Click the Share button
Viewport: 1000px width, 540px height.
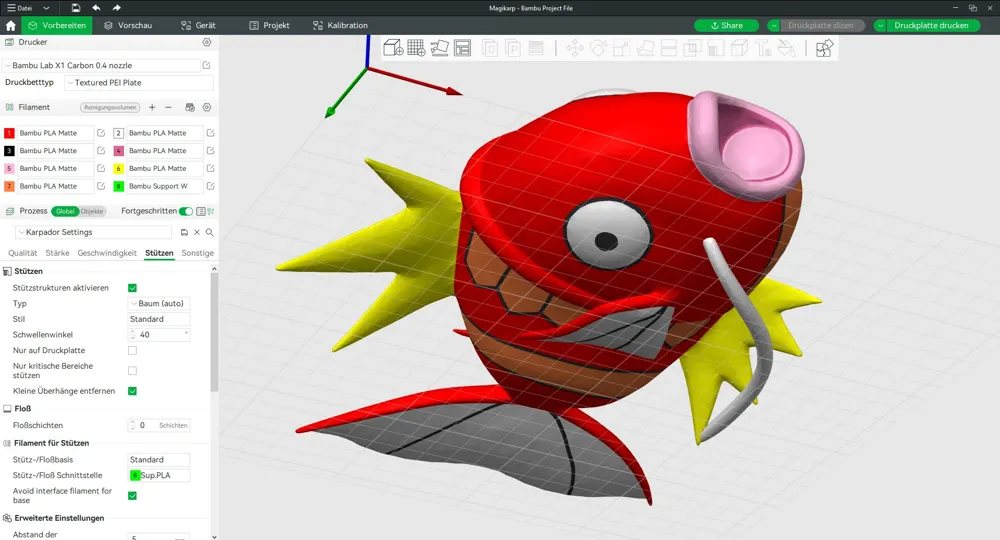[726, 26]
